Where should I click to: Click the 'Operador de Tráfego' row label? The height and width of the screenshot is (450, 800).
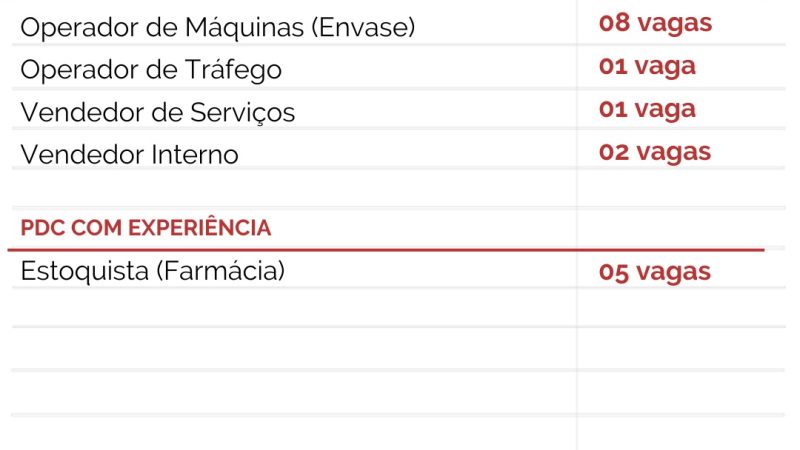click(x=151, y=70)
